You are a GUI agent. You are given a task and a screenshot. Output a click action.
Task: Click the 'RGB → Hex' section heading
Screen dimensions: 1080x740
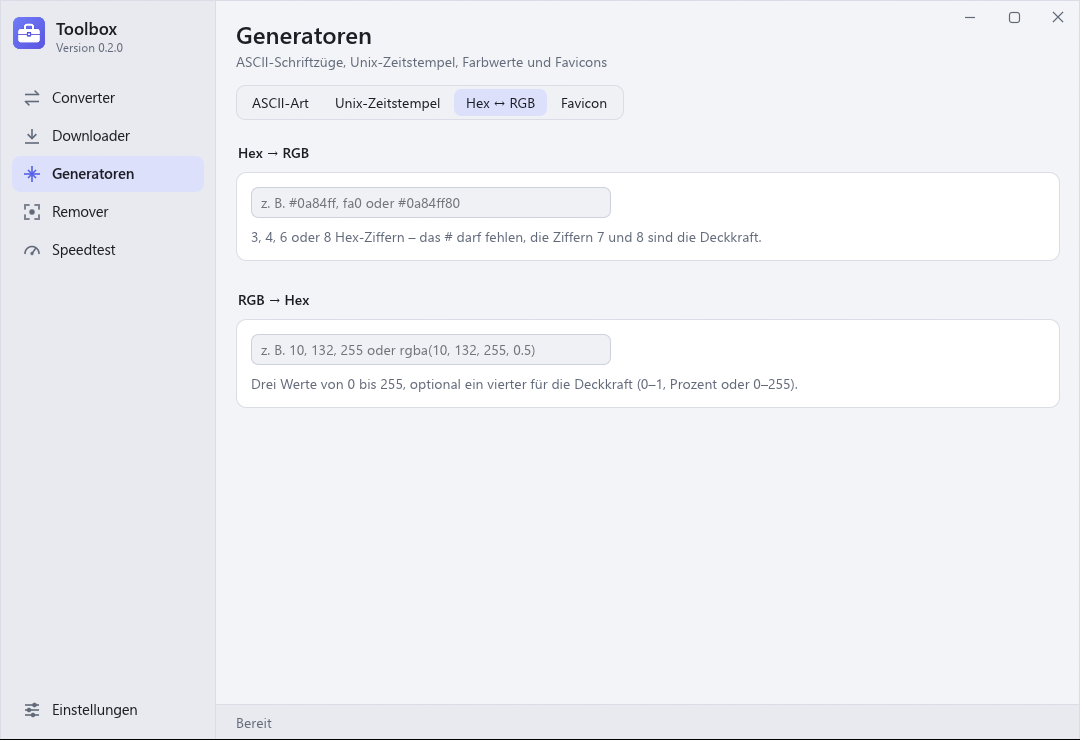273,300
